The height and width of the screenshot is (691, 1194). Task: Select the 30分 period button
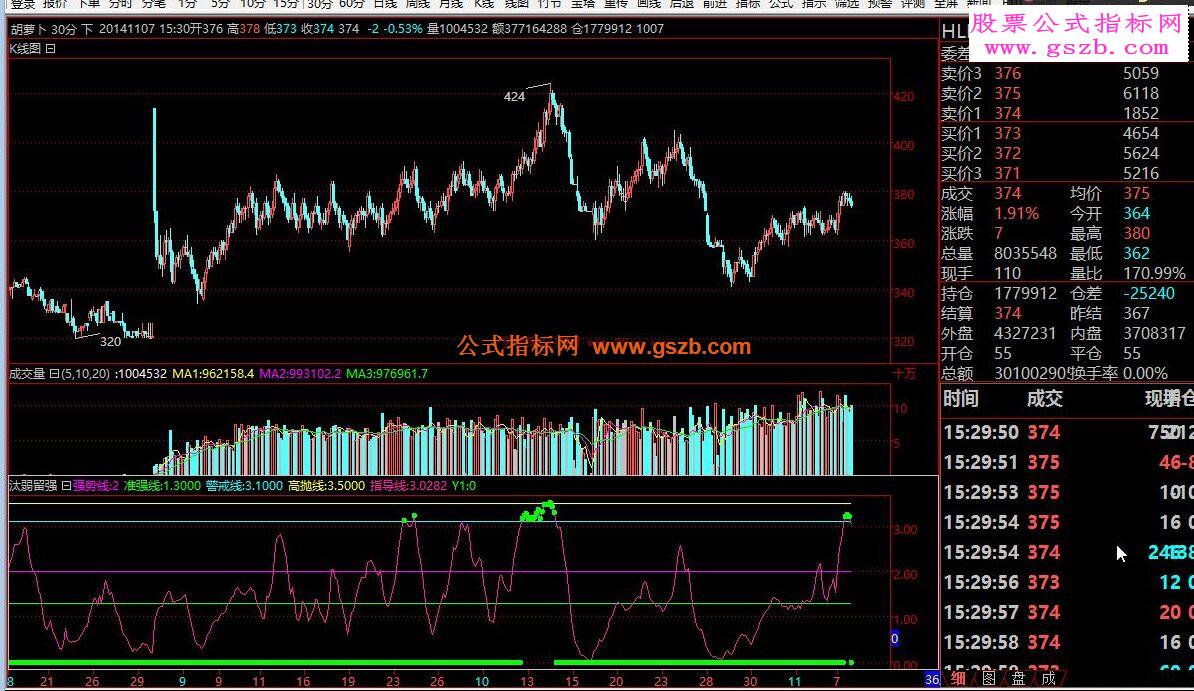(x=320, y=4)
